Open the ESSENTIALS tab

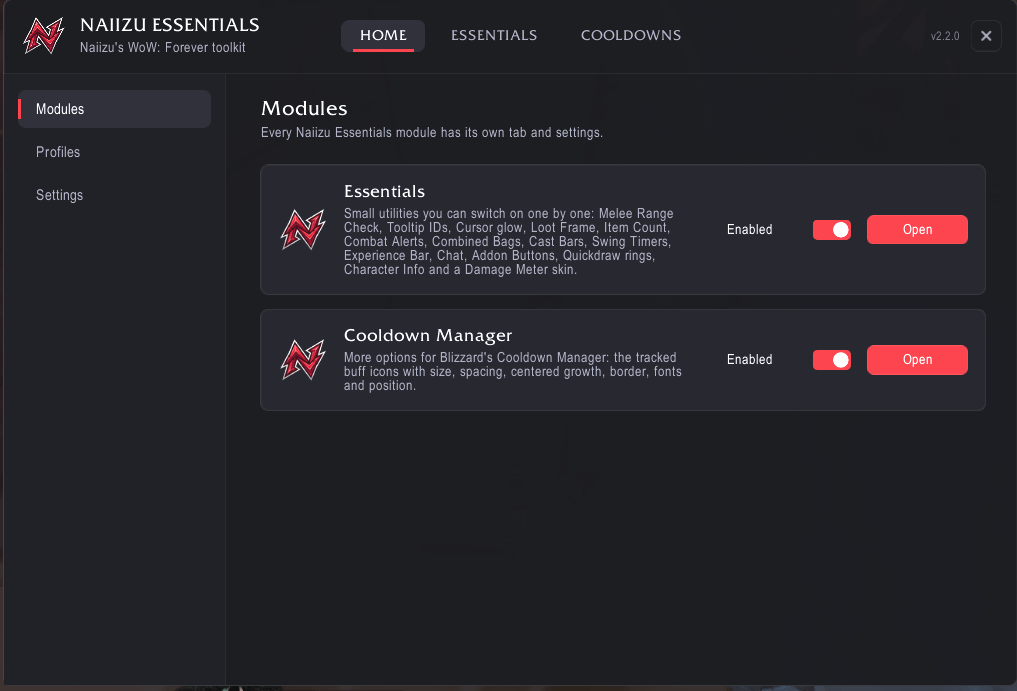click(494, 36)
